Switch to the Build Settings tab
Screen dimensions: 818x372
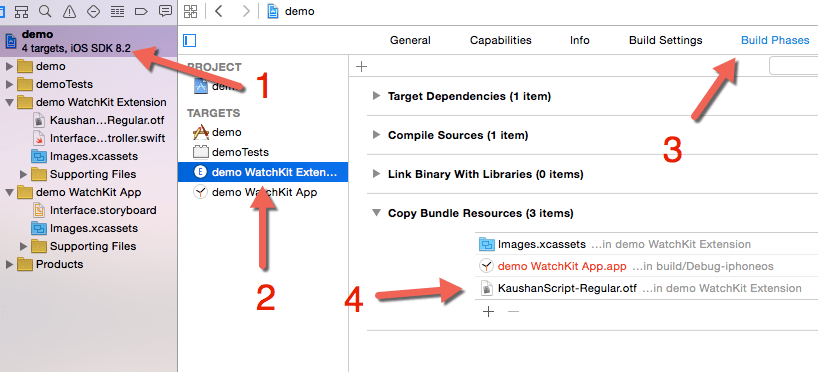(665, 40)
